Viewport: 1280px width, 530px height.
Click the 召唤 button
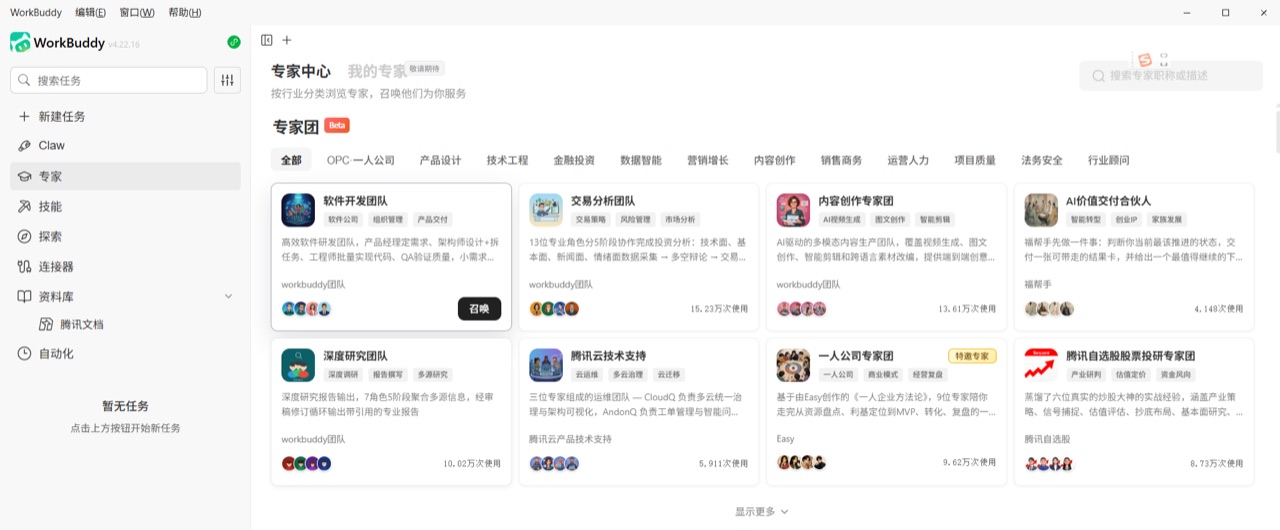click(x=480, y=309)
